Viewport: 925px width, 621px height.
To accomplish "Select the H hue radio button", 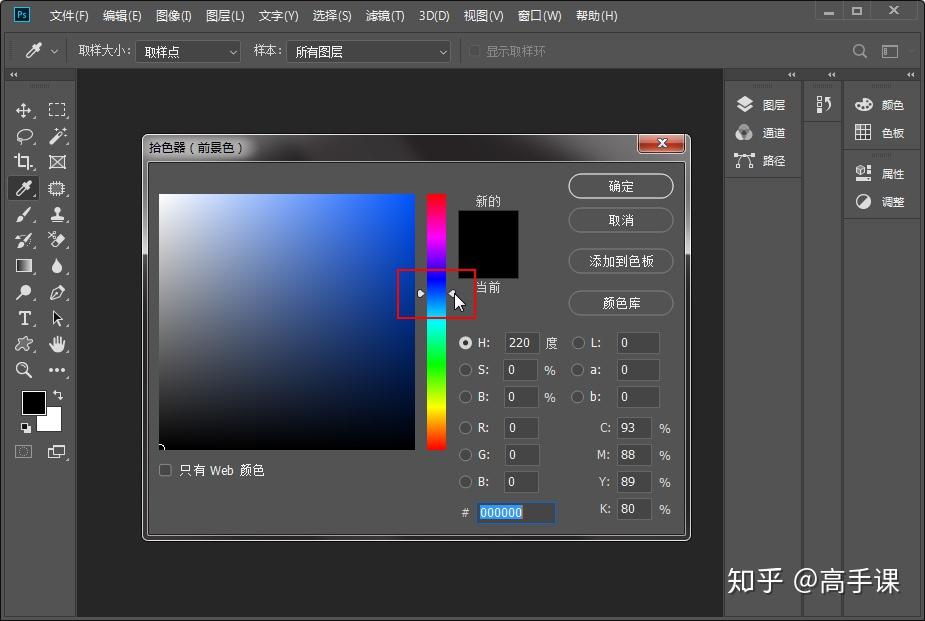I will (465, 343).
